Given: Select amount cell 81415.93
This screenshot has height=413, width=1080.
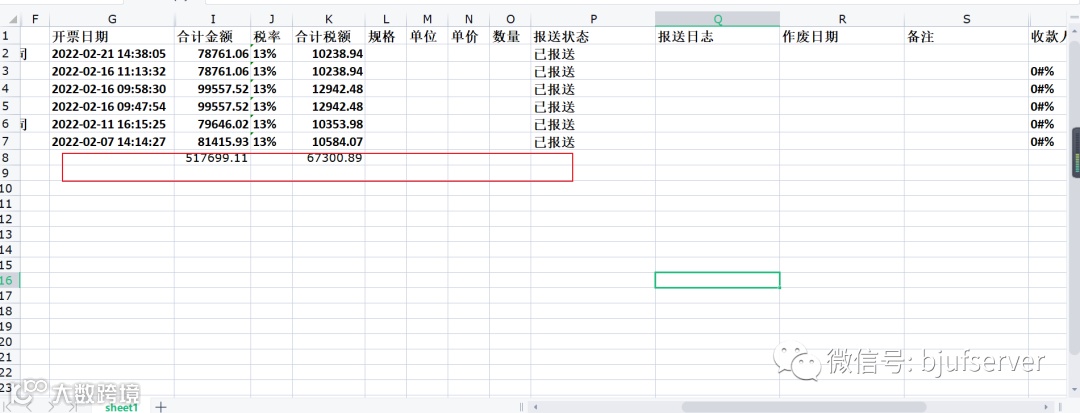Looking at the screenshot, I should 212,142.
